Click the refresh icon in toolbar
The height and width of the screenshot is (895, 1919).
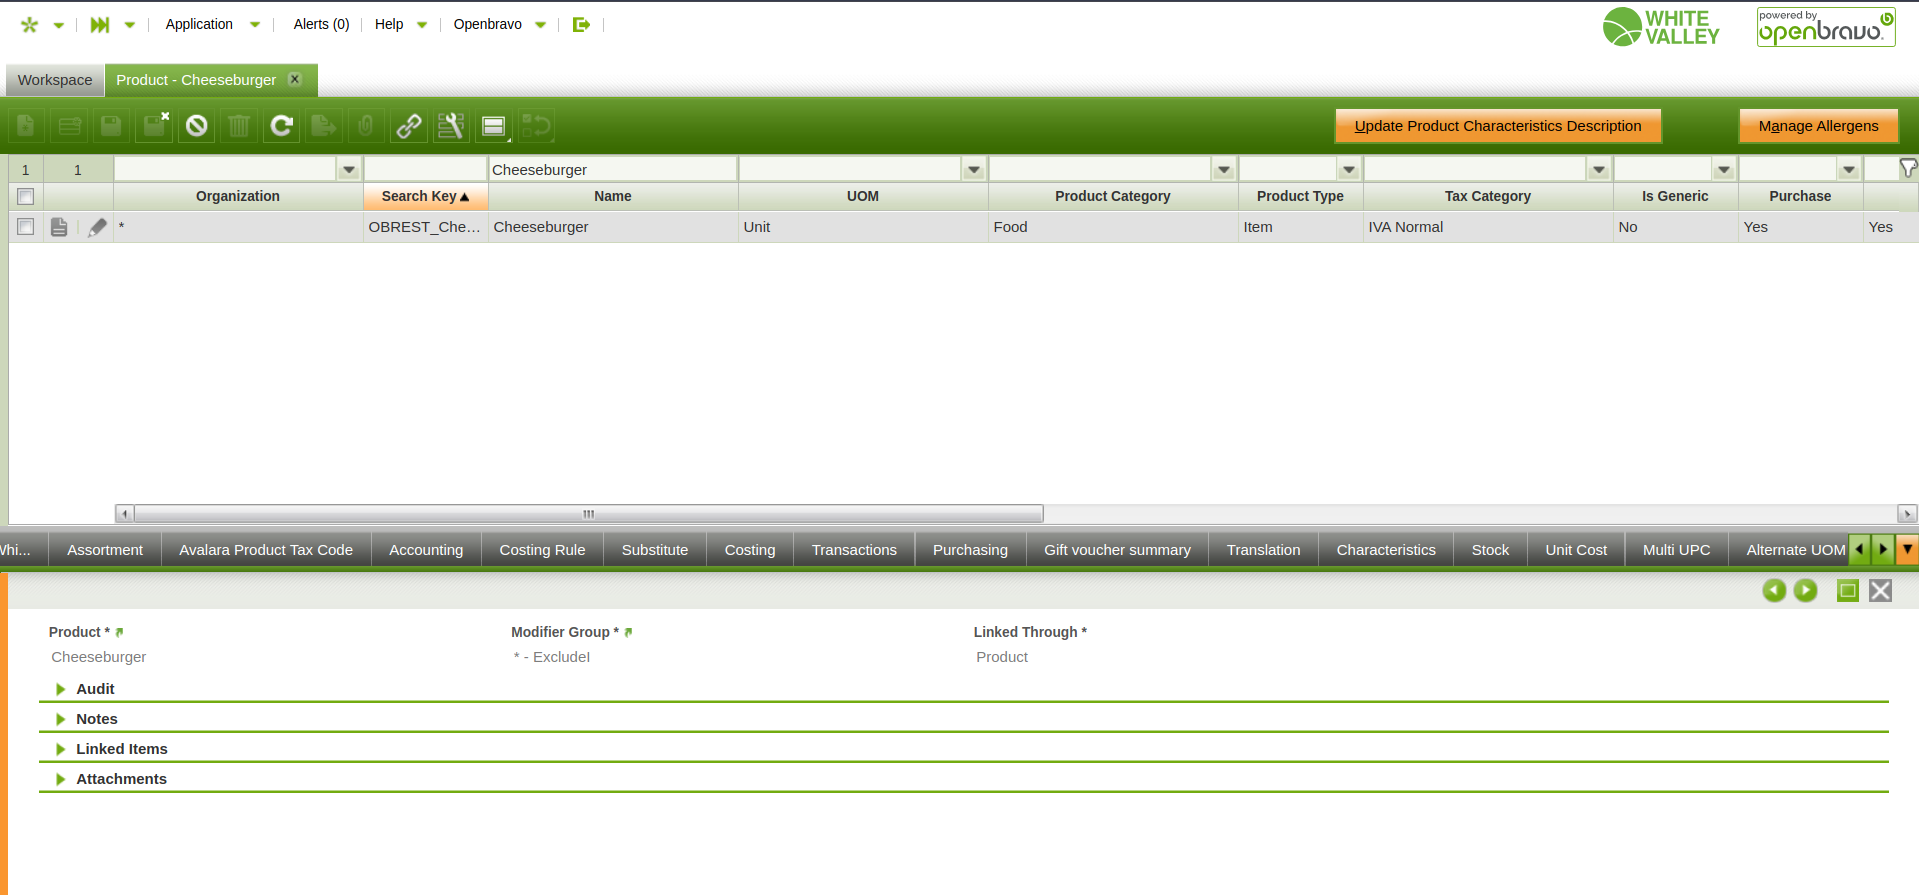pyautogui.click(x=282, y=126)
